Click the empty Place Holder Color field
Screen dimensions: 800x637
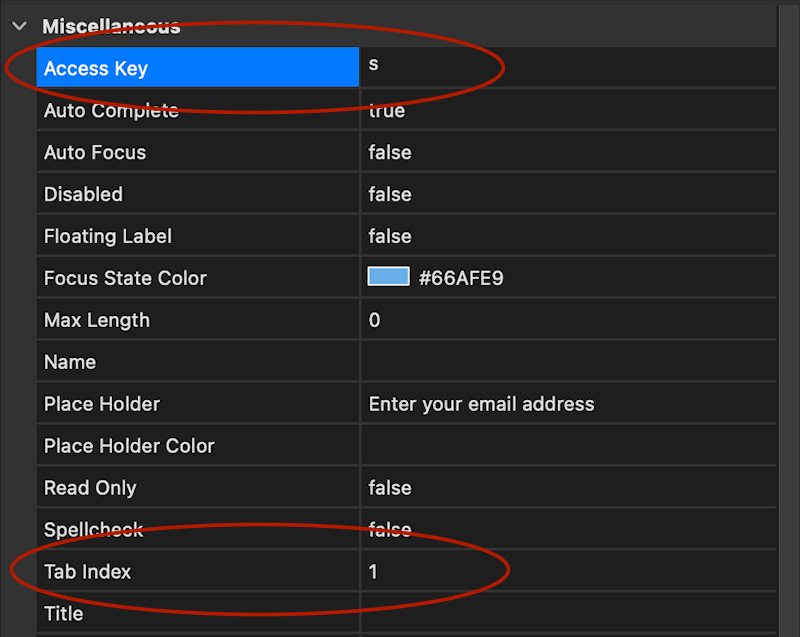click(x=565, y=446)
